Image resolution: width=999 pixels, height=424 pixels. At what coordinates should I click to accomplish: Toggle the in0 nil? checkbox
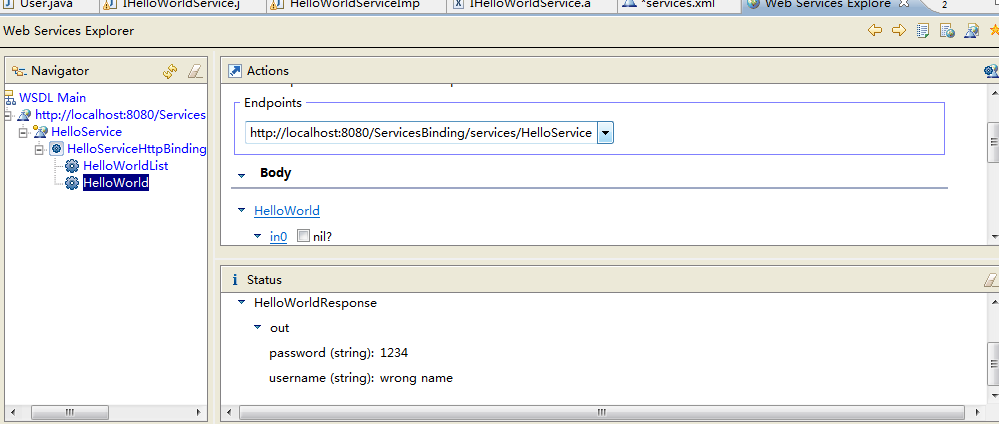click(x=303, y=236)
